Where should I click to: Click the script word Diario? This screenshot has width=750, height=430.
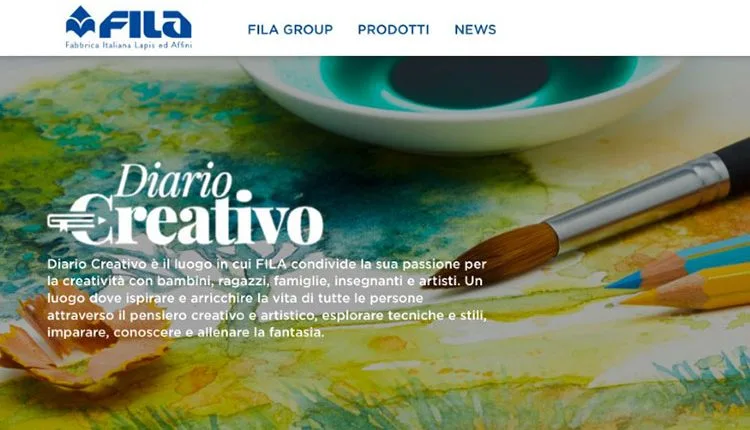coord(174,180)
